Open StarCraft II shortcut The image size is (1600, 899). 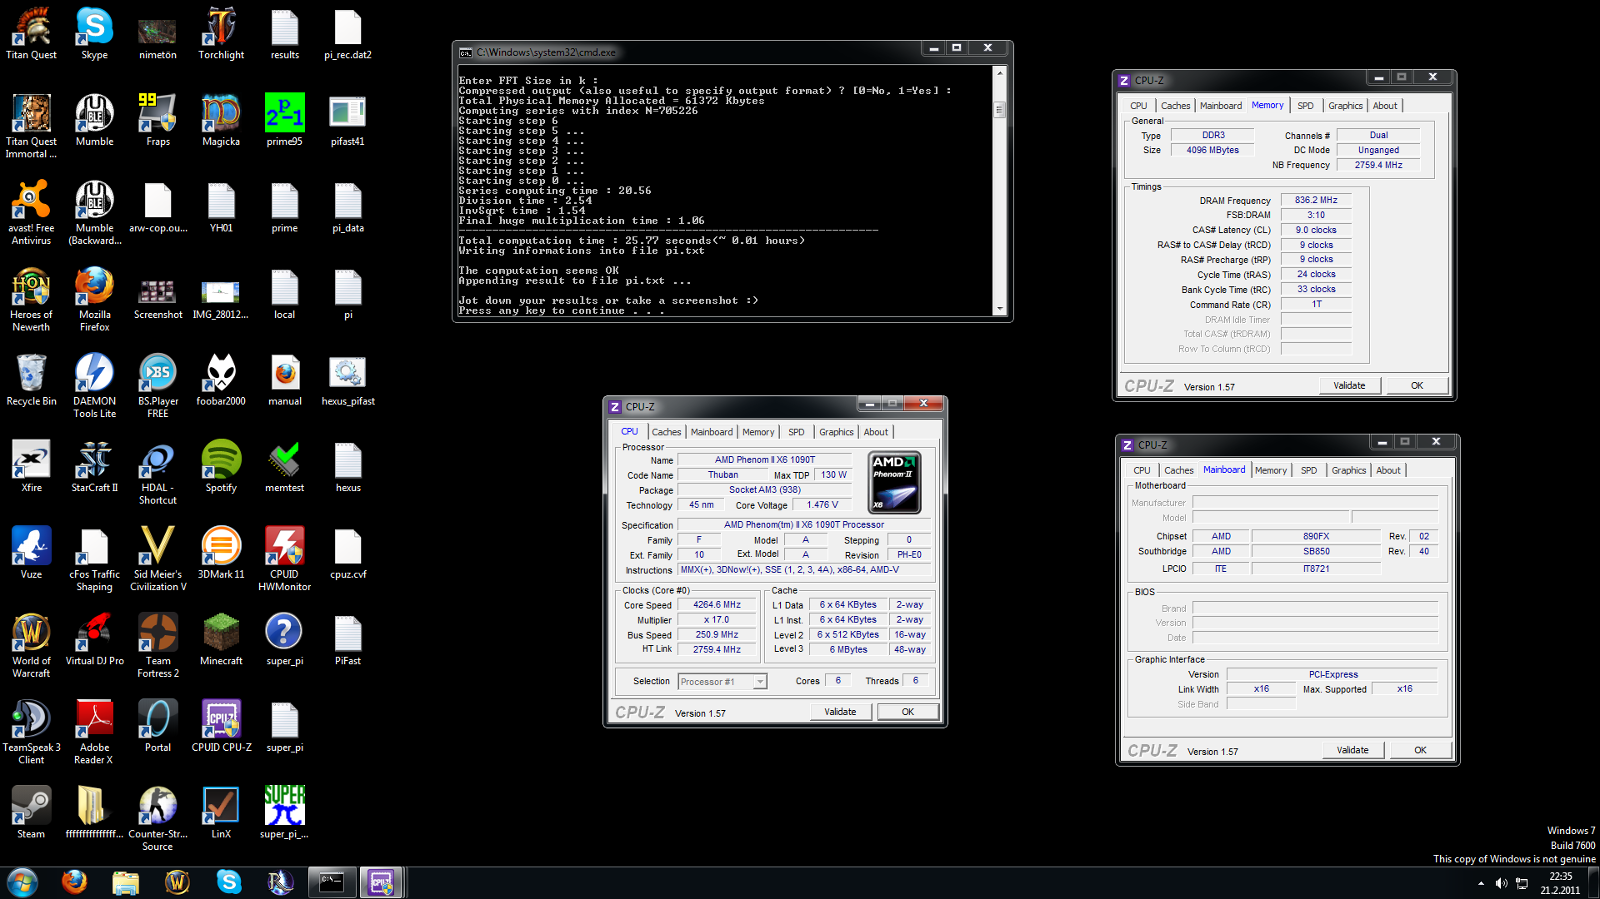point(94,467)
